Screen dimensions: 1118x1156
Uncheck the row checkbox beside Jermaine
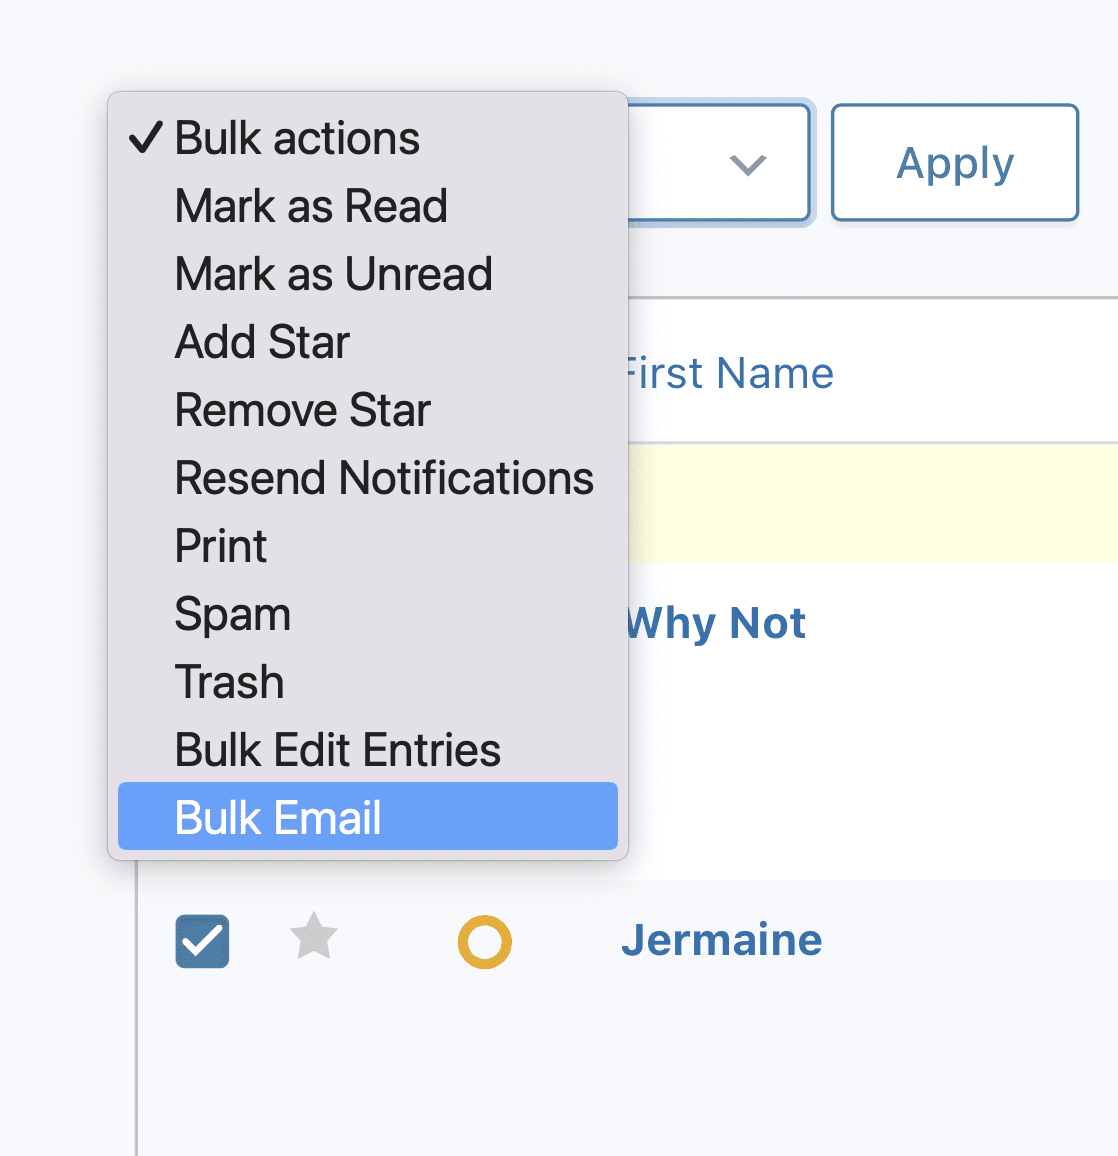[202, 940]
